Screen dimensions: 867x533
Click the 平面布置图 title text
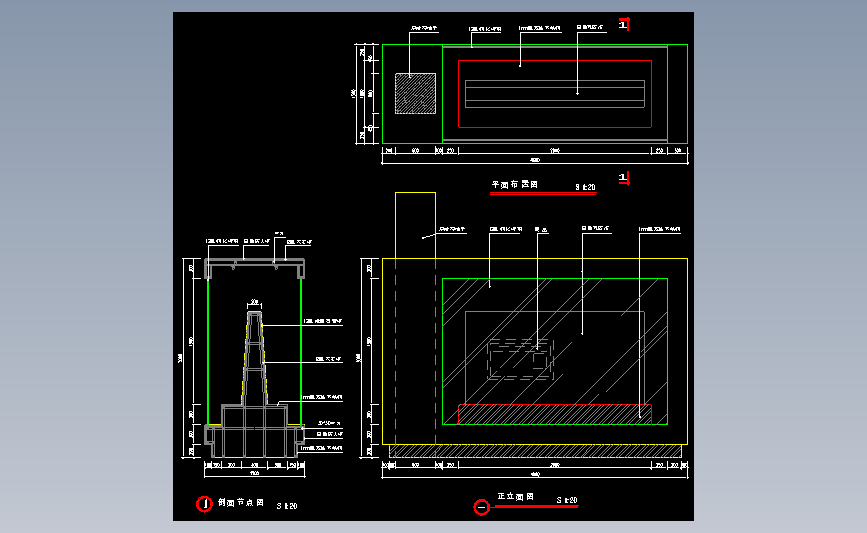pos(515,185)
